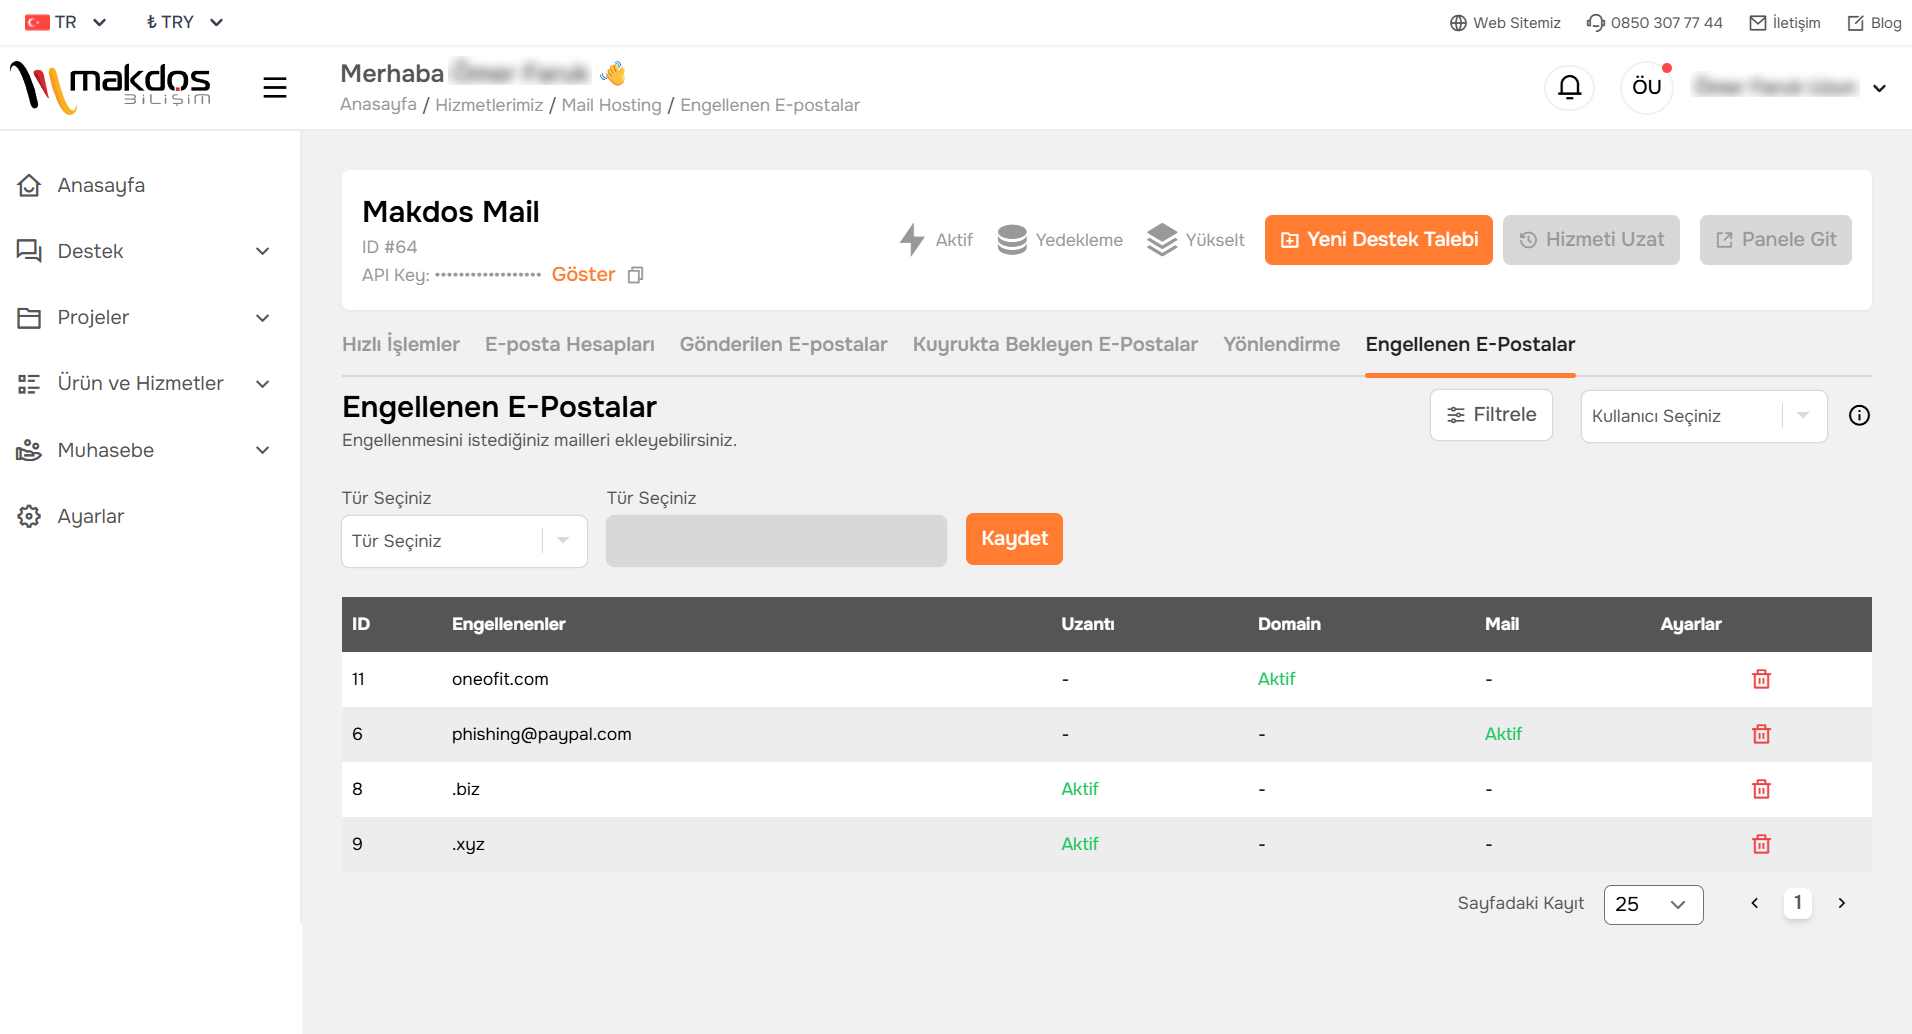Reveal the API key with Göster
Image resolution: width=1912 pixels, height=1034 pixels.
tap(583, 275)
